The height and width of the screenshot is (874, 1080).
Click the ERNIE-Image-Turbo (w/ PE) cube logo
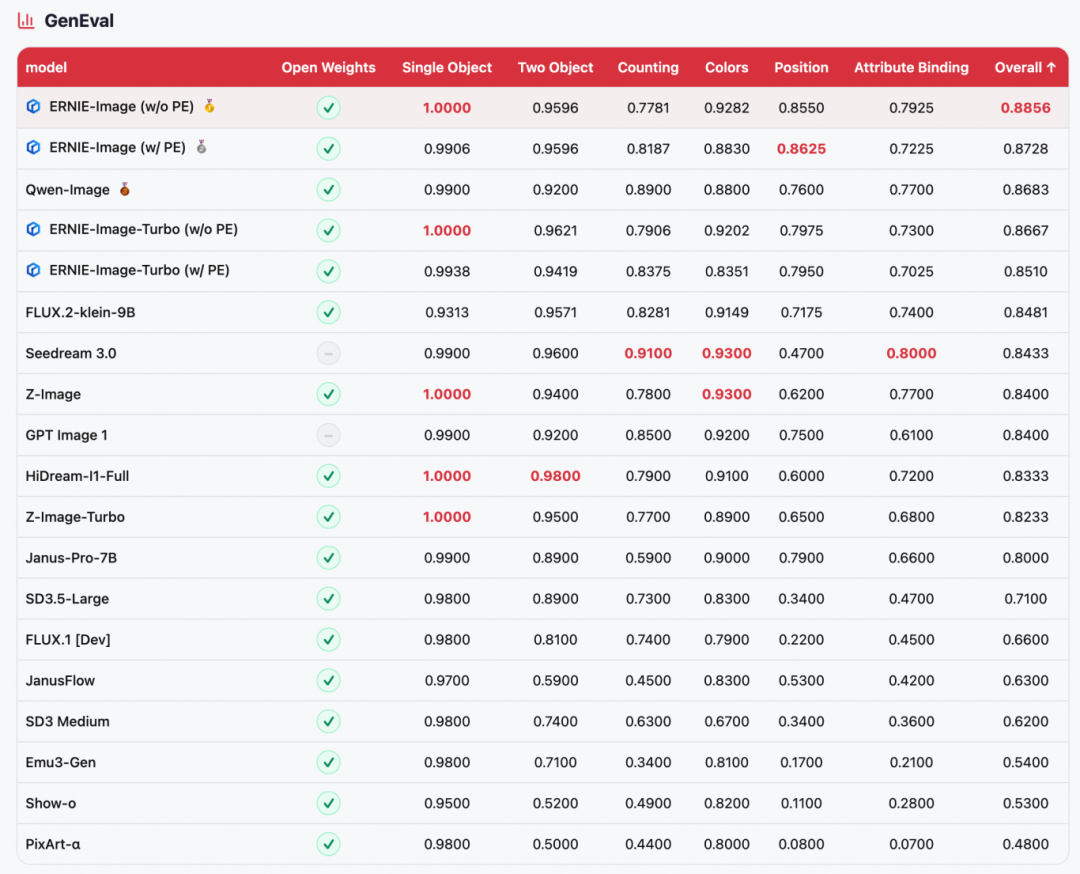coord(33,270)
